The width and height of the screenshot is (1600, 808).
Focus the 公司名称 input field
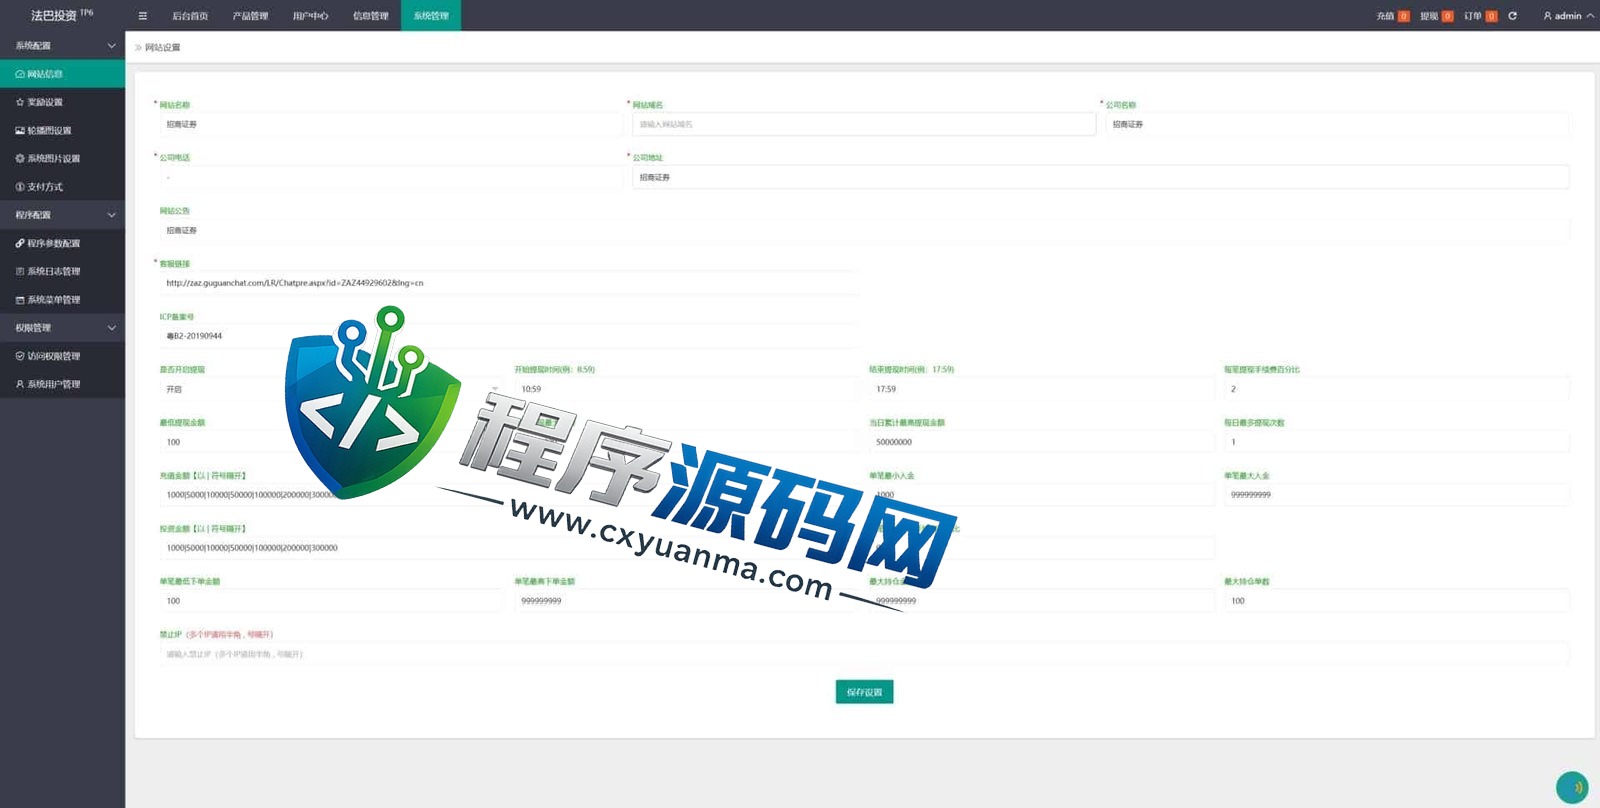1338,124
